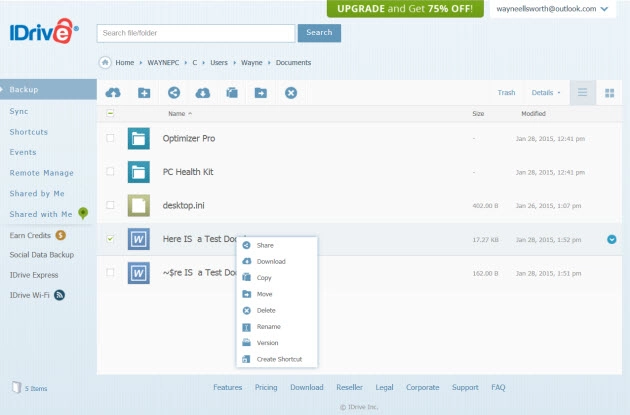Go to Users in the breadcrumb
Screen dimensions: 630x415
tap(219, 63)
